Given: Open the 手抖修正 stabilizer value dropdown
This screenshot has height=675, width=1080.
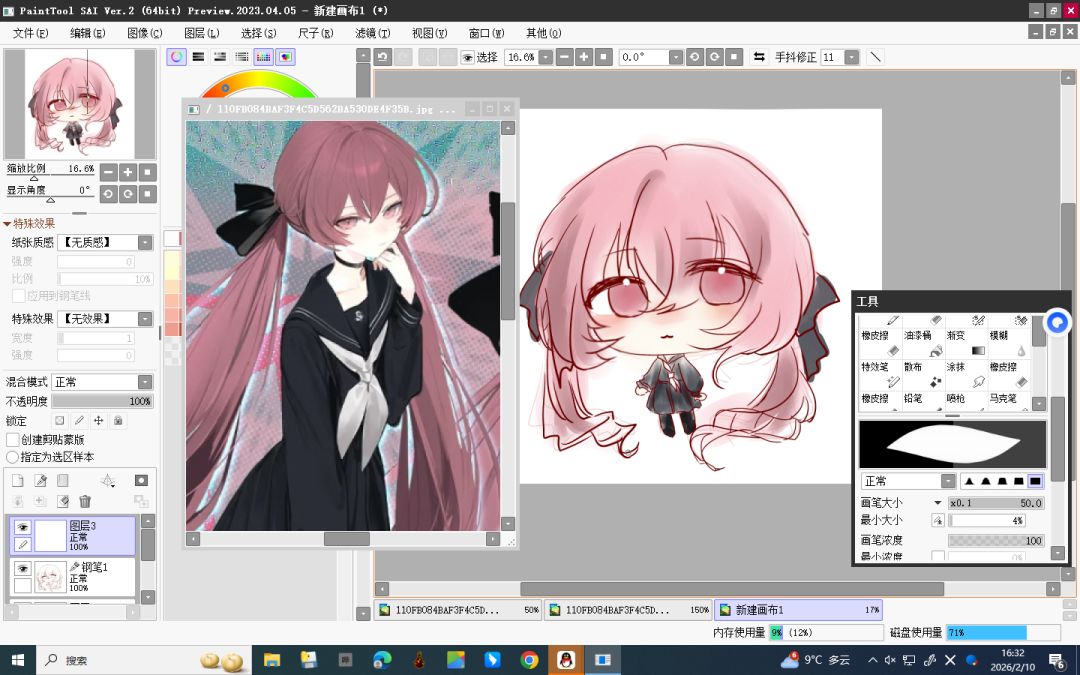Looking at the screenshot, I should pyautogui.click(x=852, y=57).
